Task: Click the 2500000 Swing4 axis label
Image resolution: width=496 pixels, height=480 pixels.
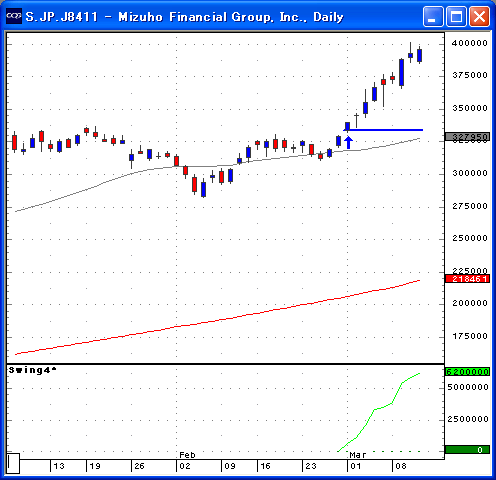Action: pos(468,419)
